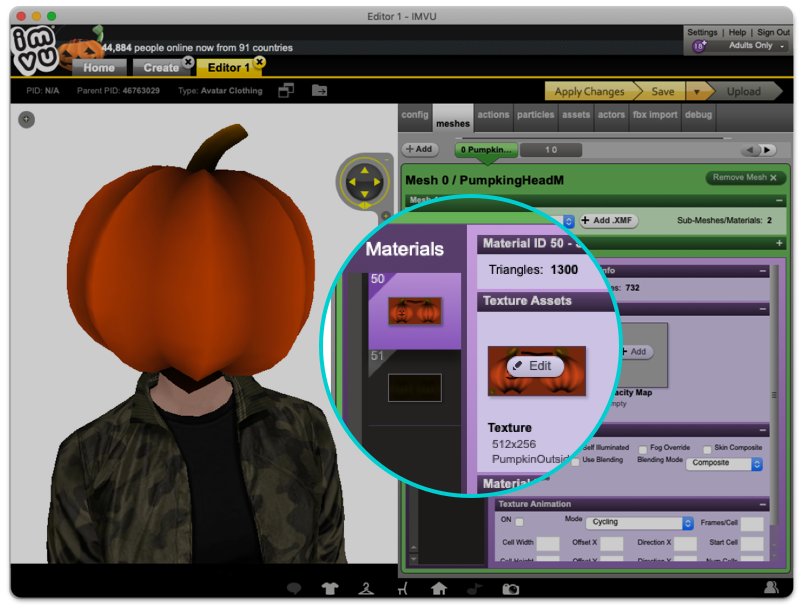This screenshot has width=801, height=607.
Task: Turn ON texture animation checkbox
Action: pyautogui.click(x=520, y=522)
